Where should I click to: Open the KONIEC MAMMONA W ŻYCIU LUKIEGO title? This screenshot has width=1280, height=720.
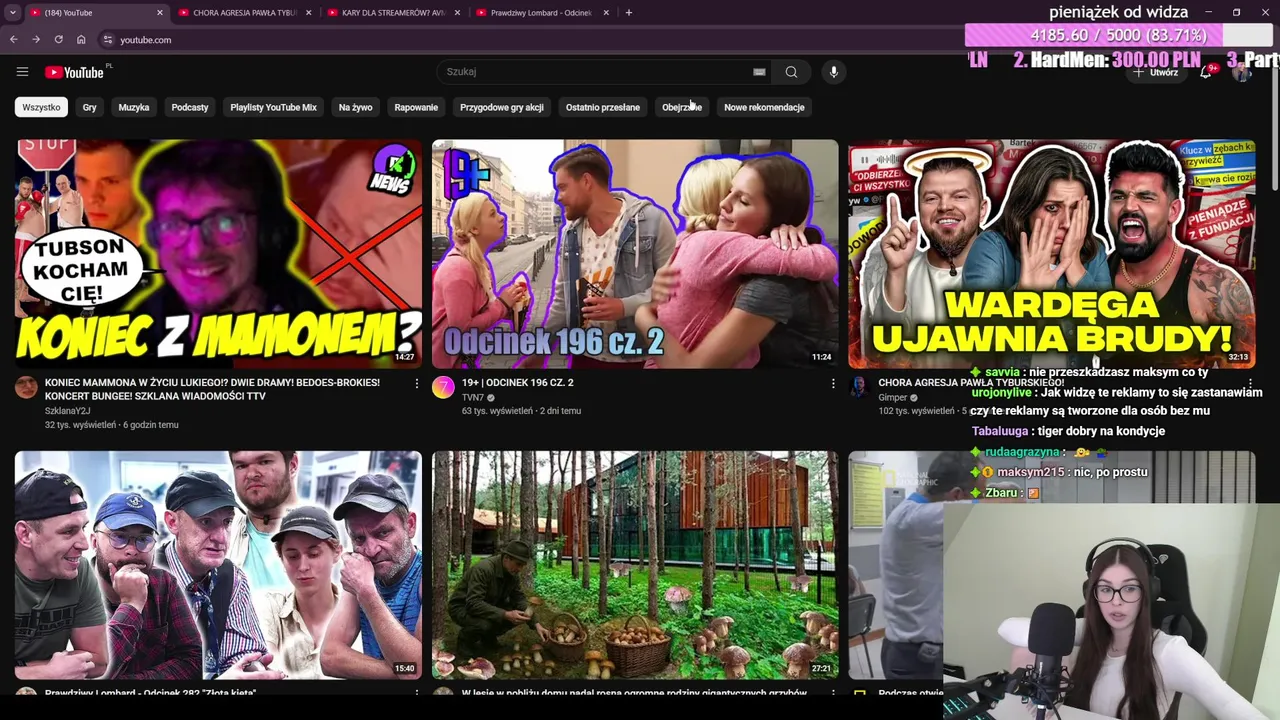coord(212,389)
